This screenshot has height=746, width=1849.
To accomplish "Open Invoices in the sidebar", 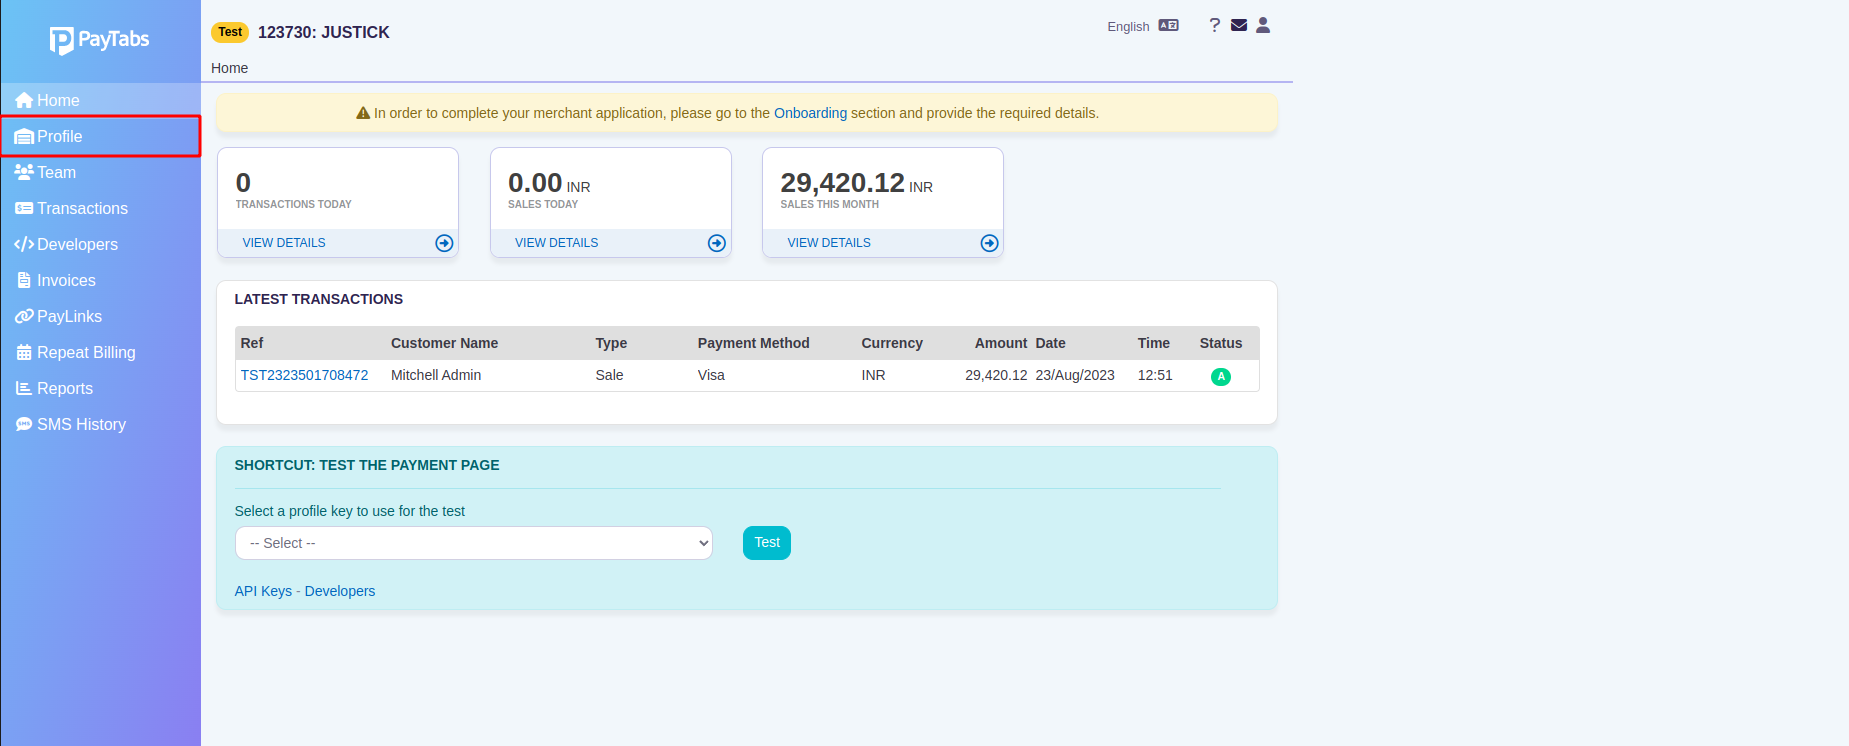I will pyautogui.click(x=100, y=280).
